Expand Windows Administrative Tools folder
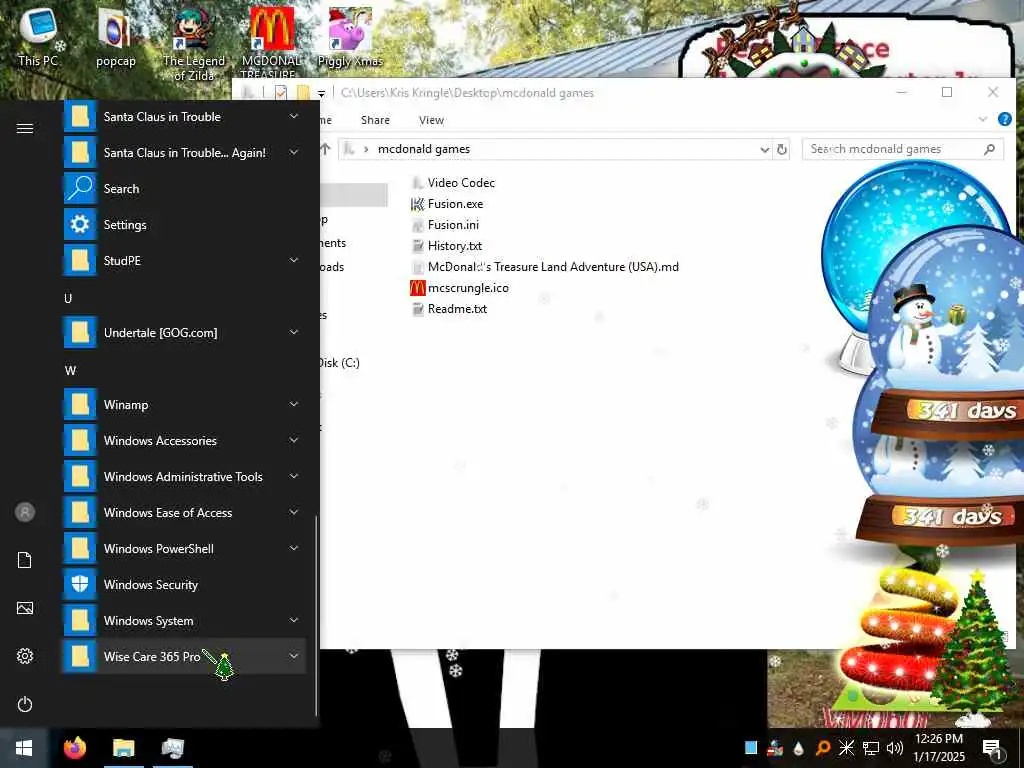The width and height of the screenshot is (1024, 768). 294,476
